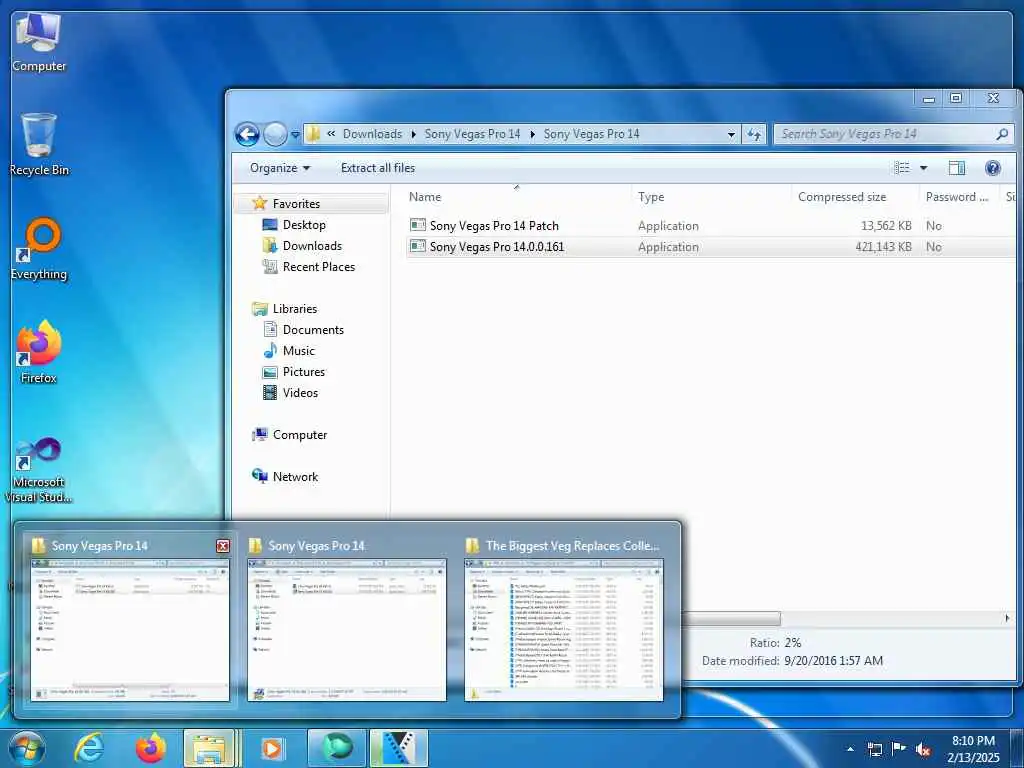The height and width of the screenshot is (768, 1024).
Task: Click the breadcrumb arrow after Downloads
Action: pos(413,134)
